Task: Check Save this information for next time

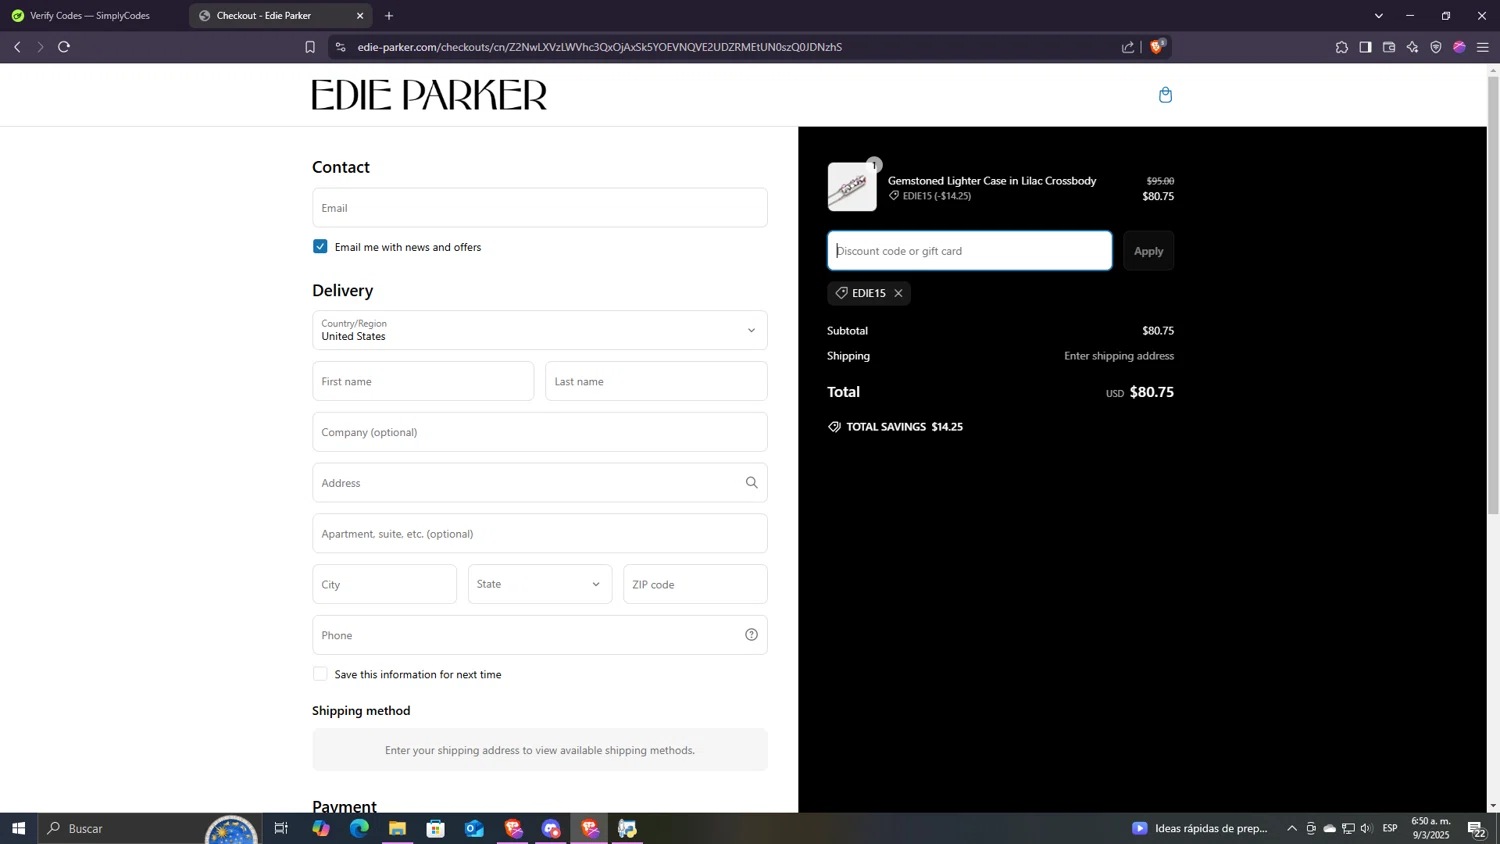Action: coord(320,674)
